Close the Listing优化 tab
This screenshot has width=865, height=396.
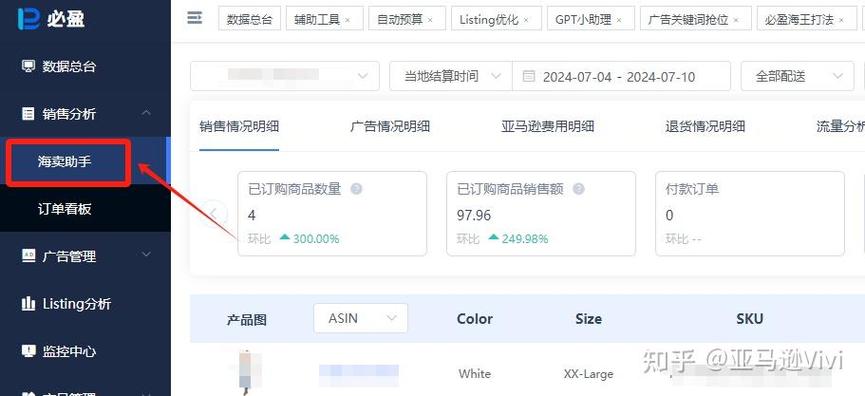tap(526, 20)
